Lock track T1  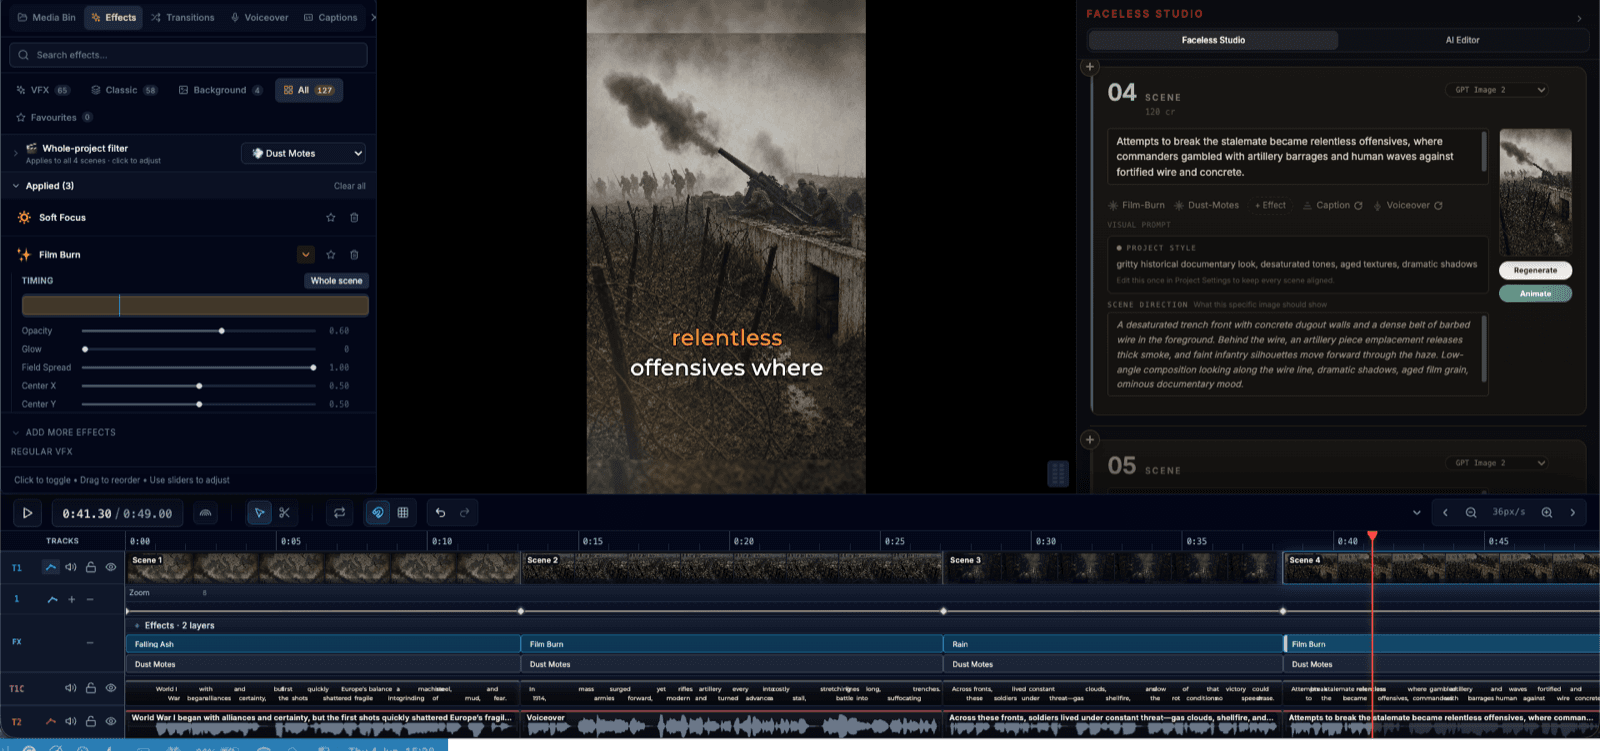click(91, 567)
